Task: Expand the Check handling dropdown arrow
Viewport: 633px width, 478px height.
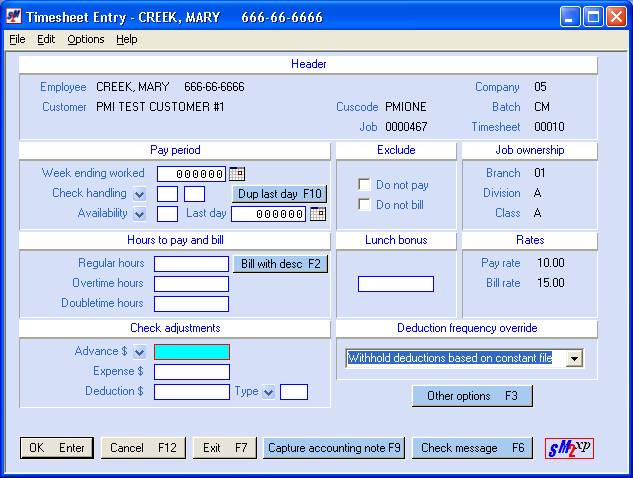Action: pos(139,194)
